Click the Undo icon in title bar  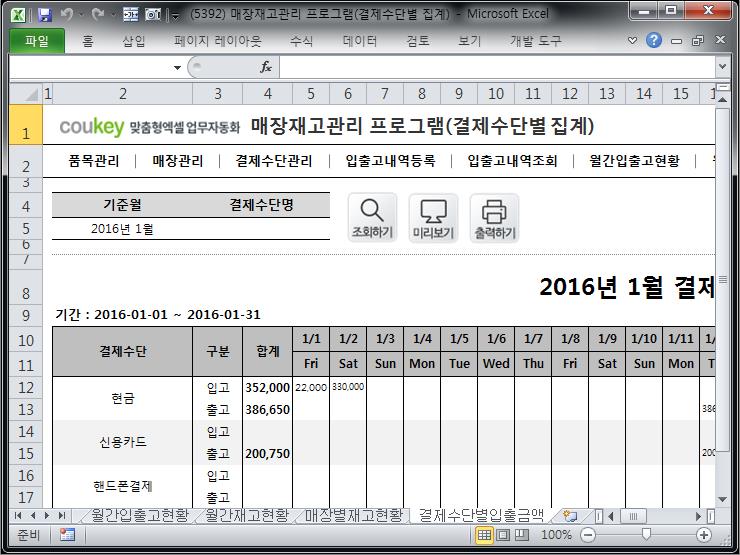[67, 15]
